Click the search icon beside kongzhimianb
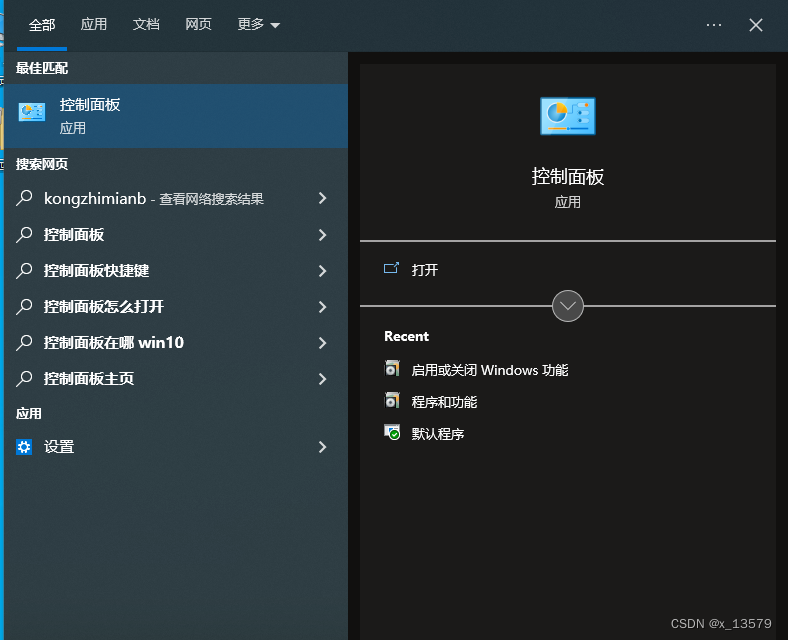Image resolution: width=788 pixels, height=640 pixels. click(x=24, y=198)
